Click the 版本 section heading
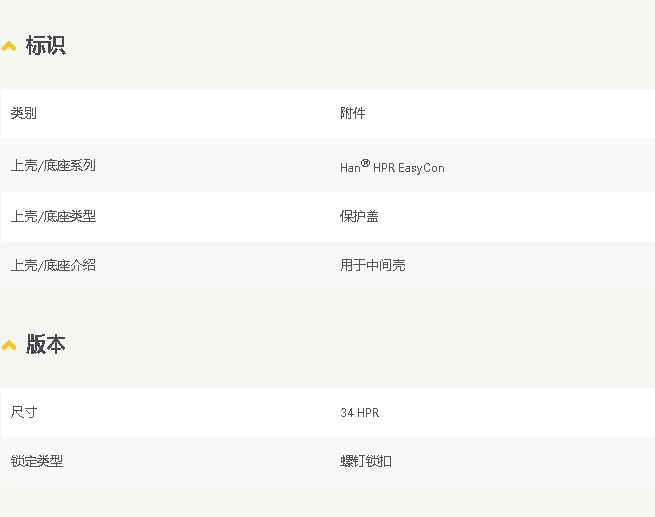Image resolution: width=655 pixels, height=517 pixels. (x=46, y=344)
